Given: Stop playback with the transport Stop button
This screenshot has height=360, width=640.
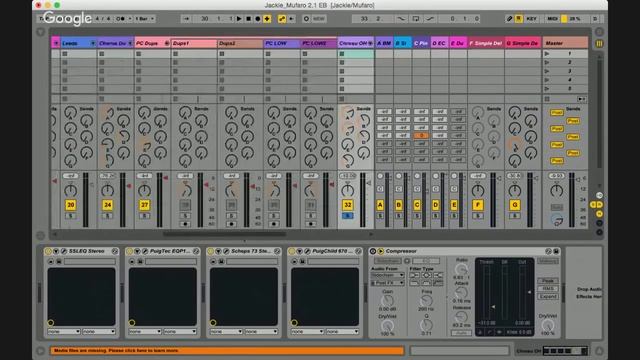Looking at the screenshot, I should [249, 19].
